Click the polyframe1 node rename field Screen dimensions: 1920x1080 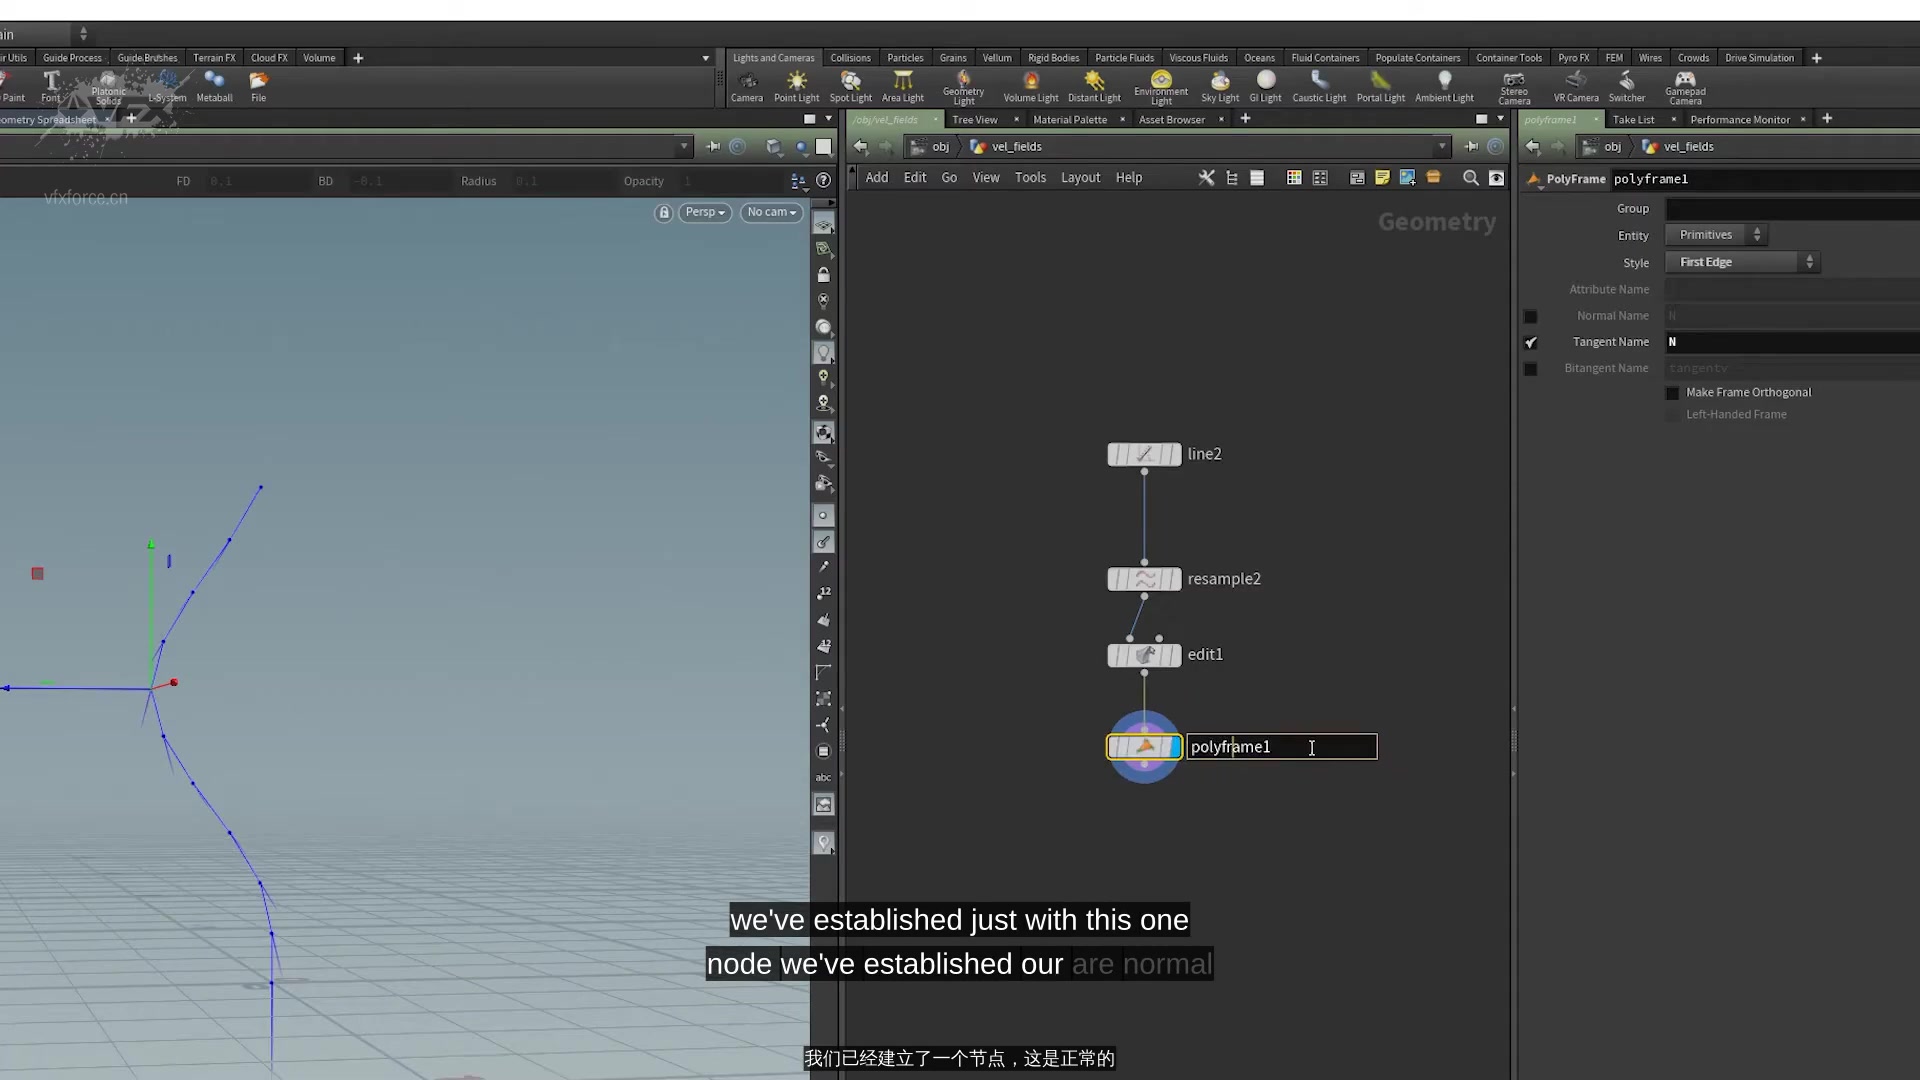[x=1281, y=747]
